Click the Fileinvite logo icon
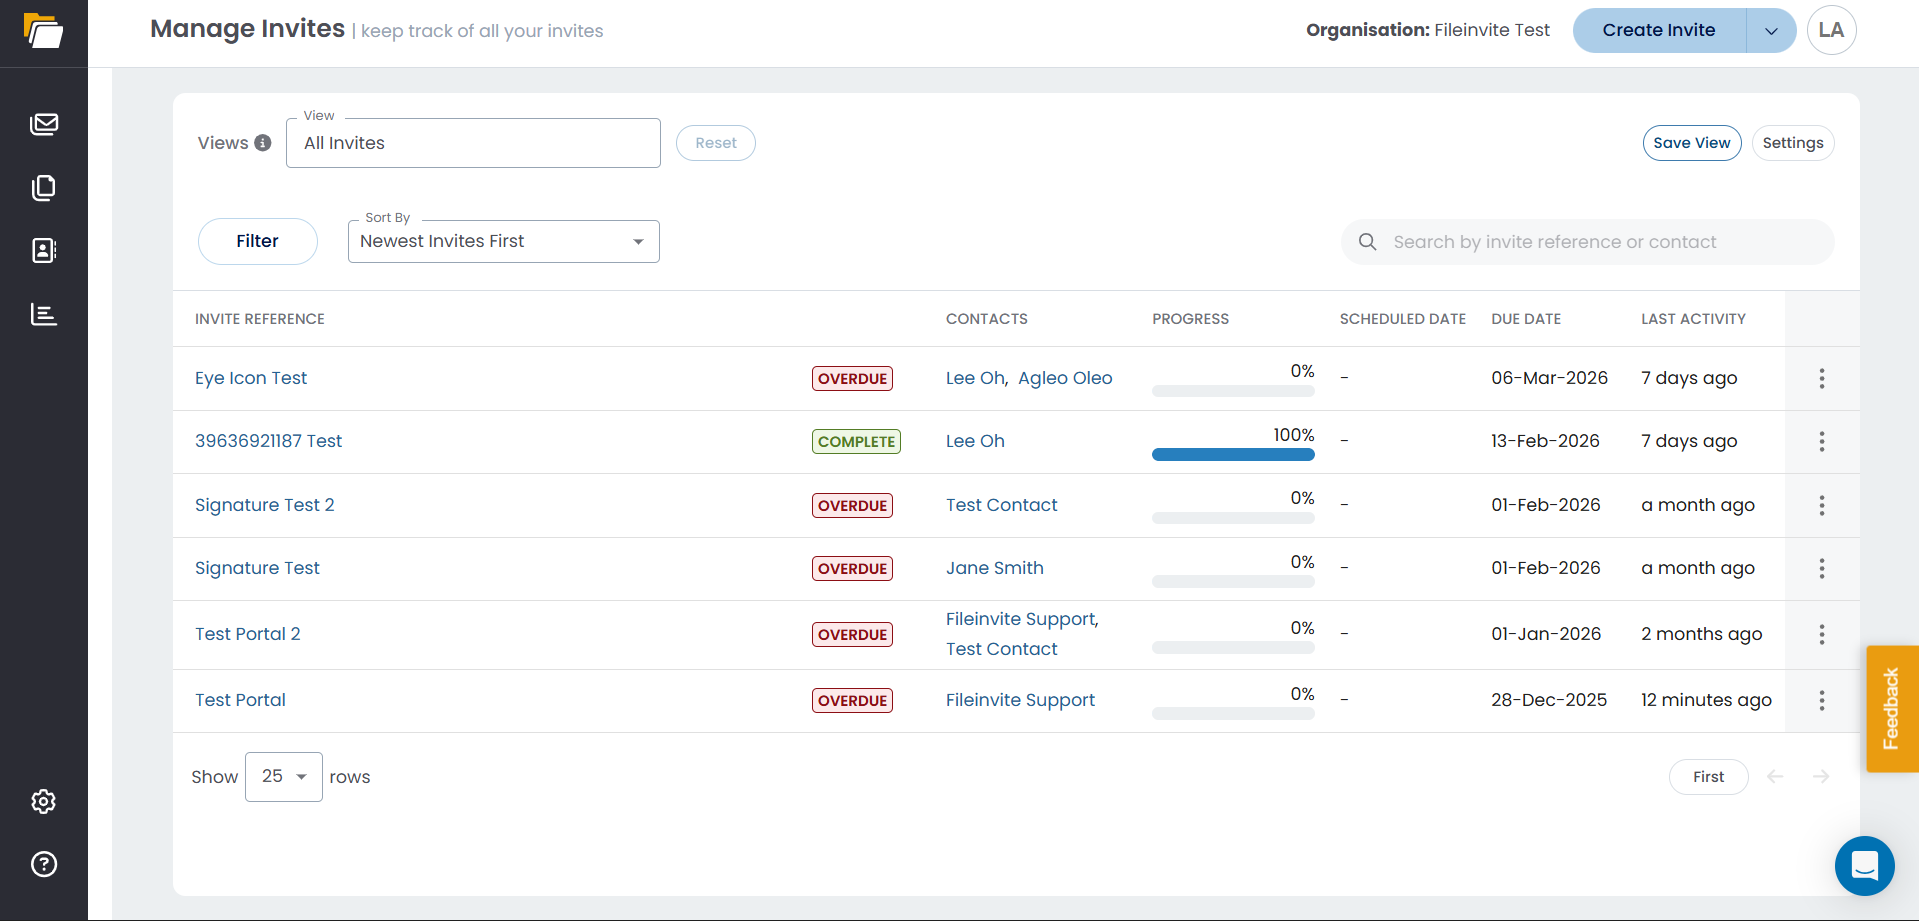Screen dimensions: 1919x921 43,31
